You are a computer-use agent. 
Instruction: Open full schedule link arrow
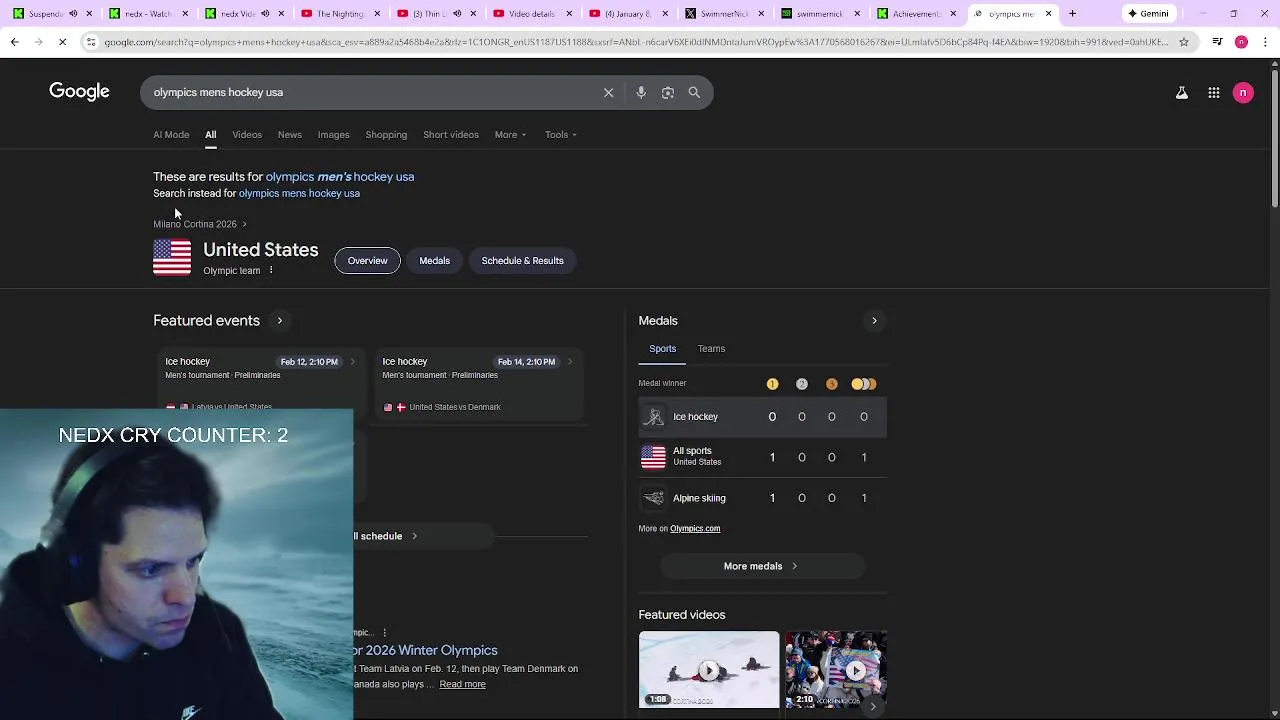click(414, 536)
